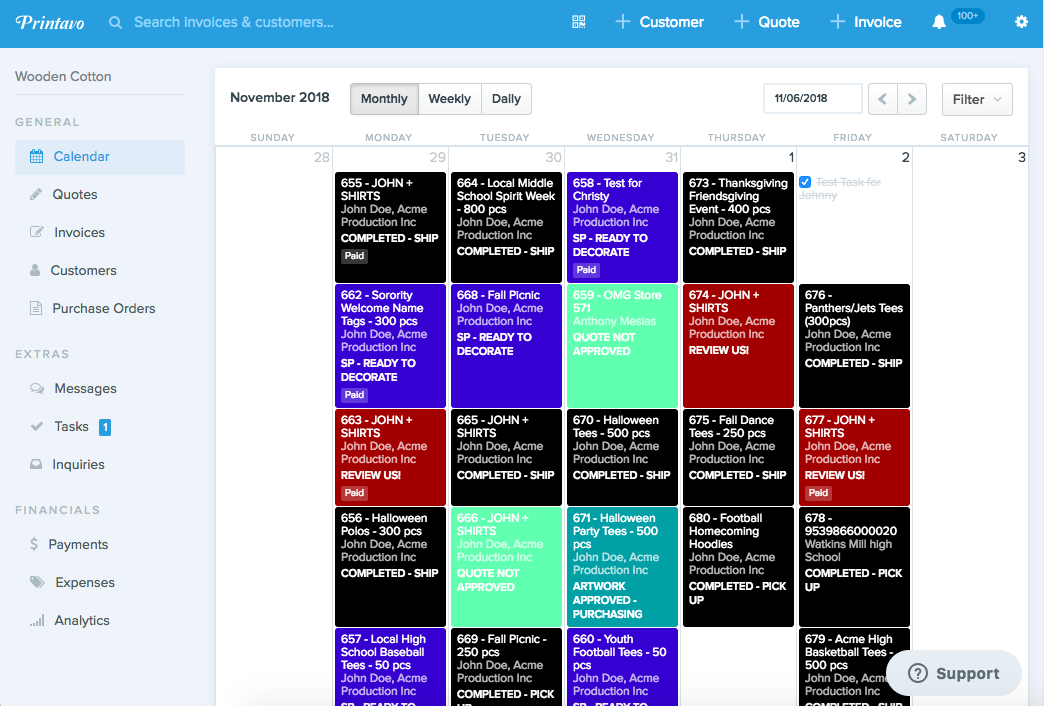Viewport: 1044px width, 706px height.
Task: Switch to Daily view
Action: tap(506, 99)
